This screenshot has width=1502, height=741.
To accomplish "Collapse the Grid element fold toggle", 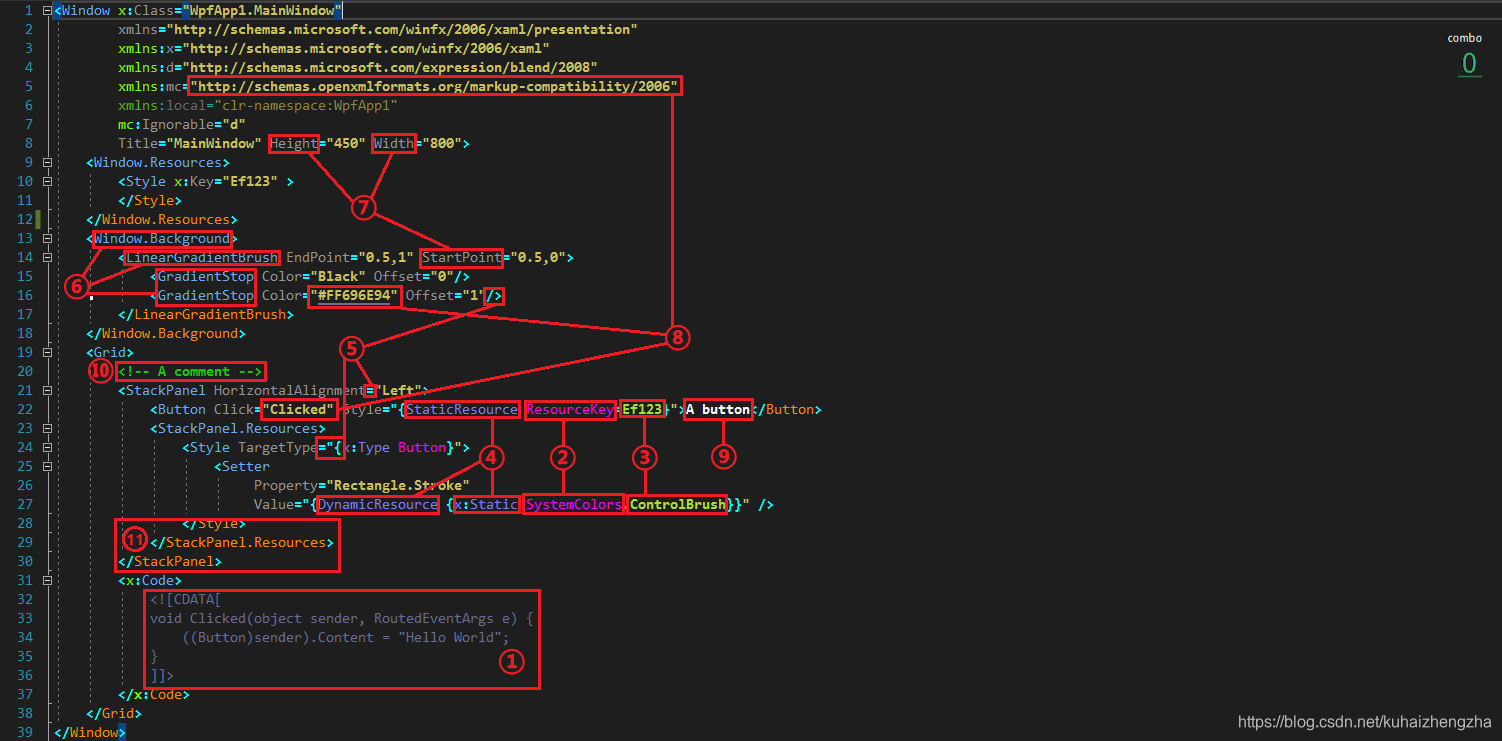I will tap(47, 353).
